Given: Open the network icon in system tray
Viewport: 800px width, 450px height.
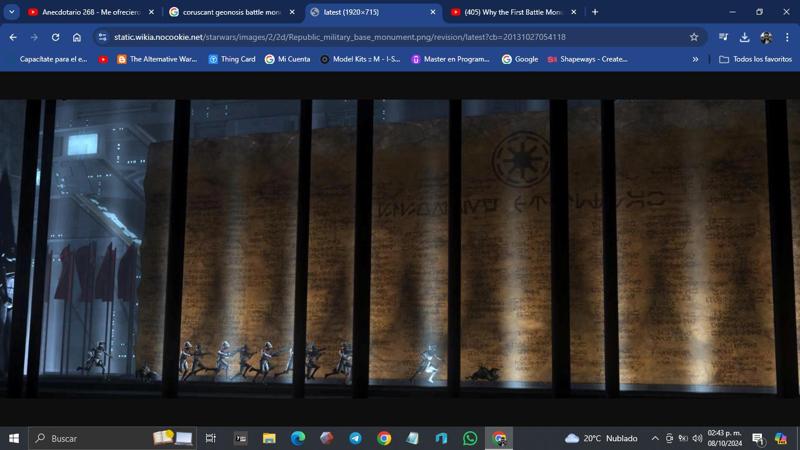Looking at the screenshot, I should pos(683,438).
